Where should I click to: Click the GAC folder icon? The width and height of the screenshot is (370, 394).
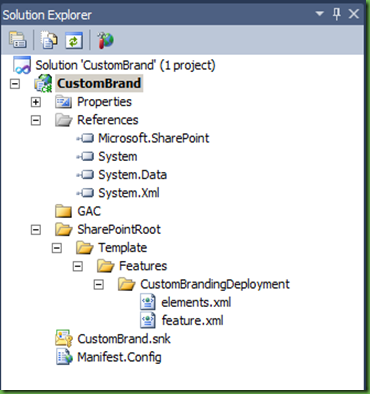(x=63, y=211)
